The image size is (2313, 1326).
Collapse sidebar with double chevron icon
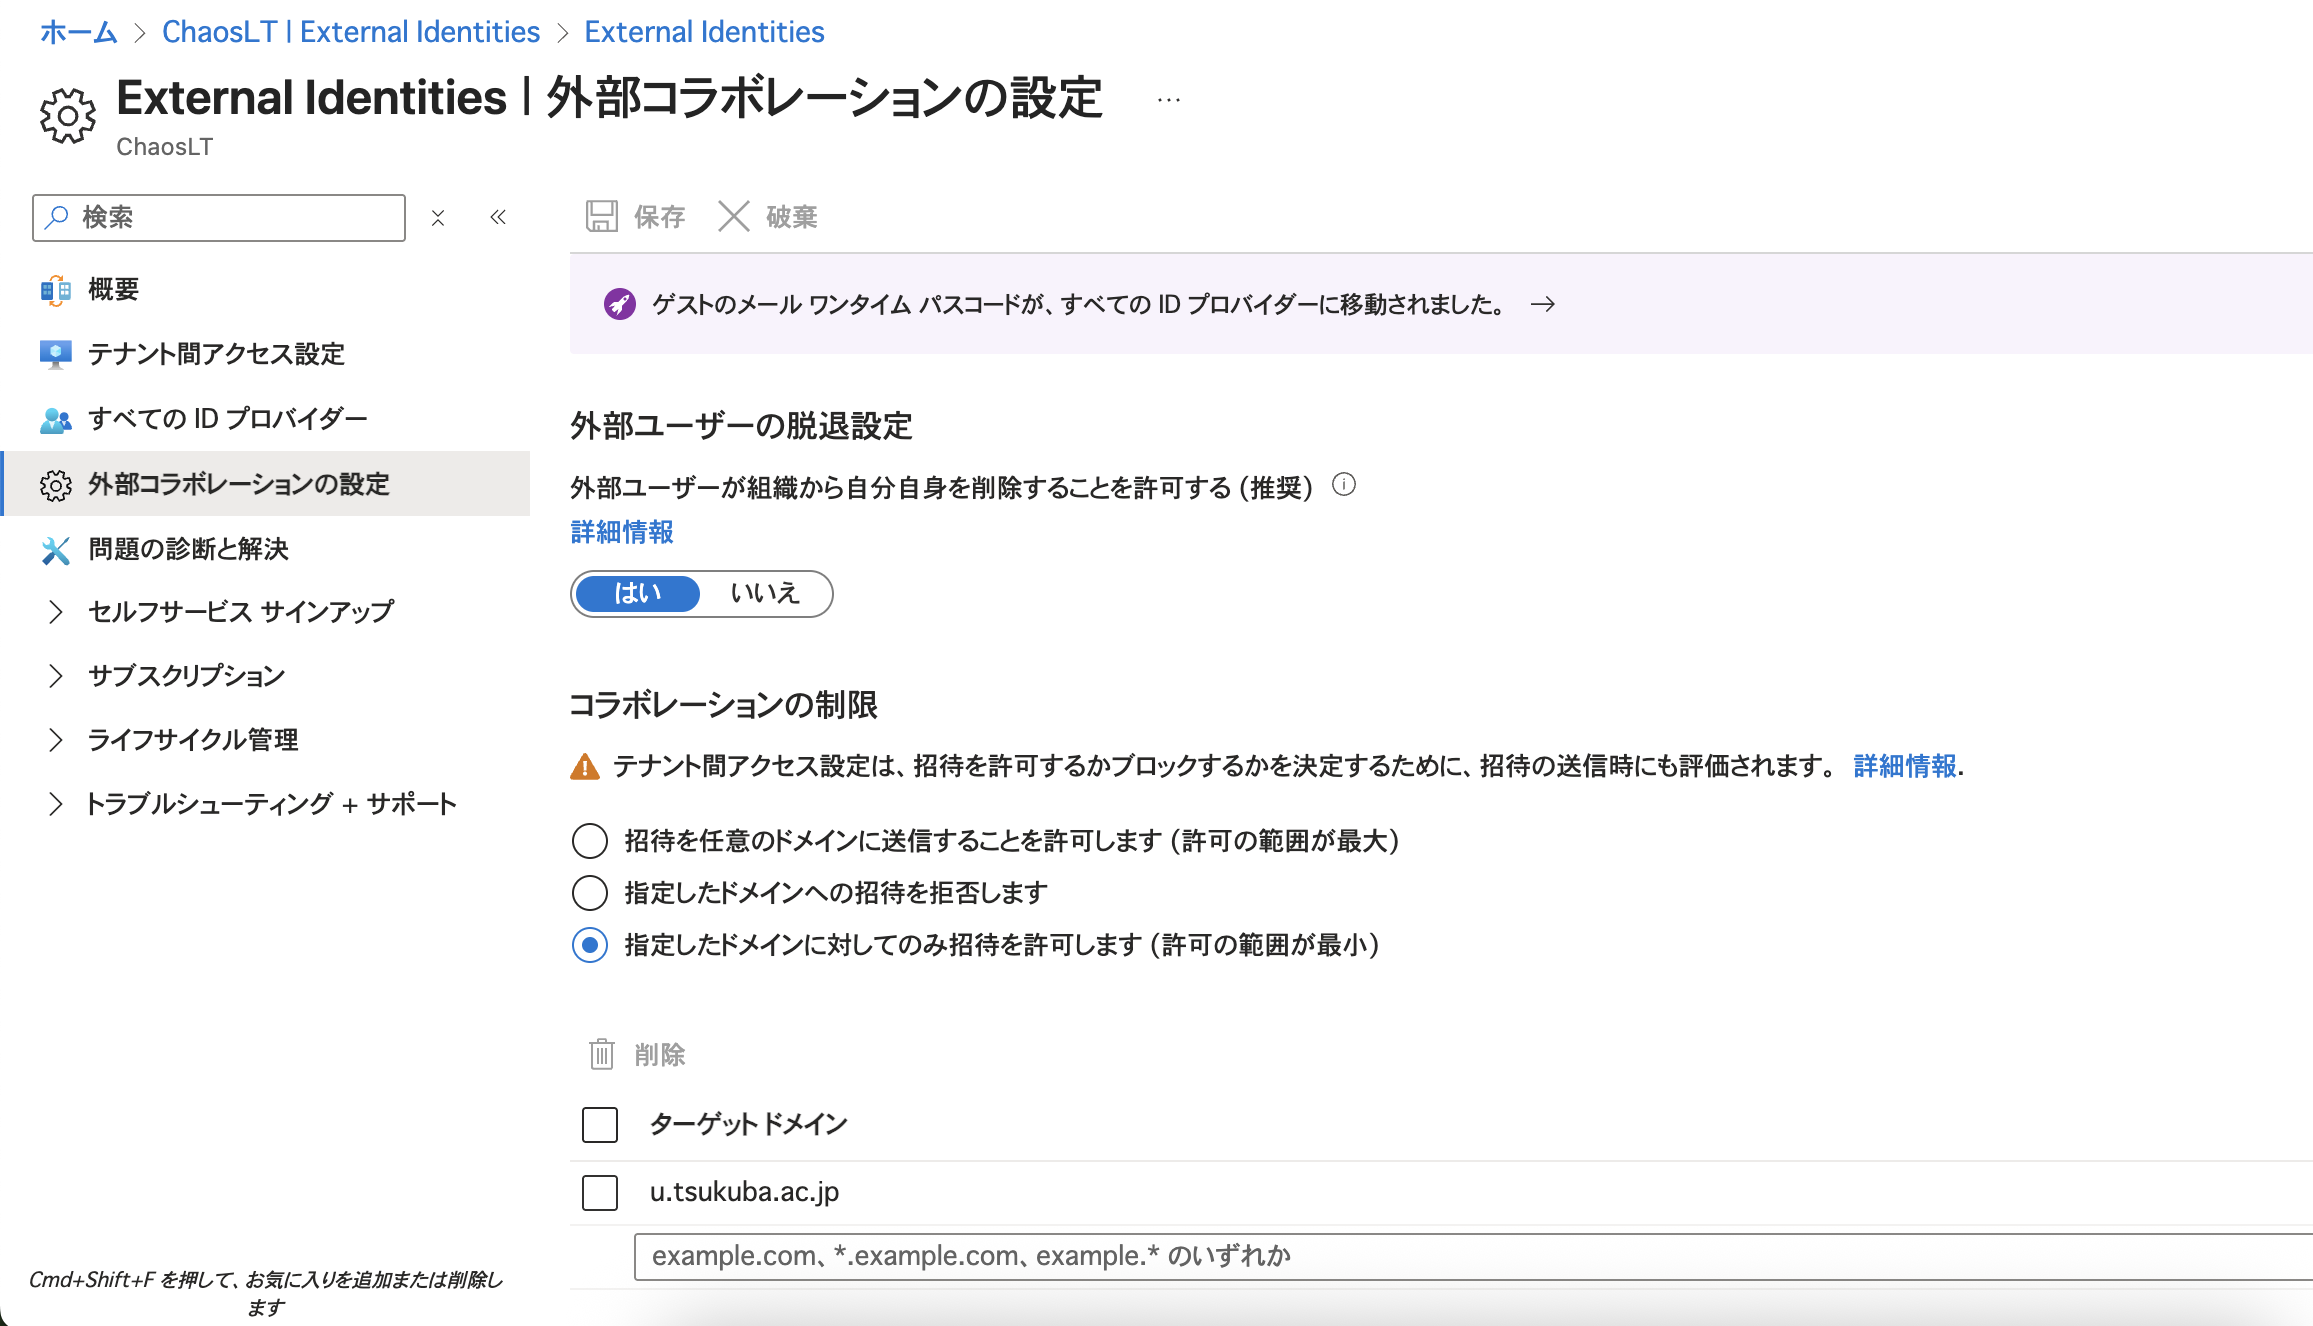498,217
